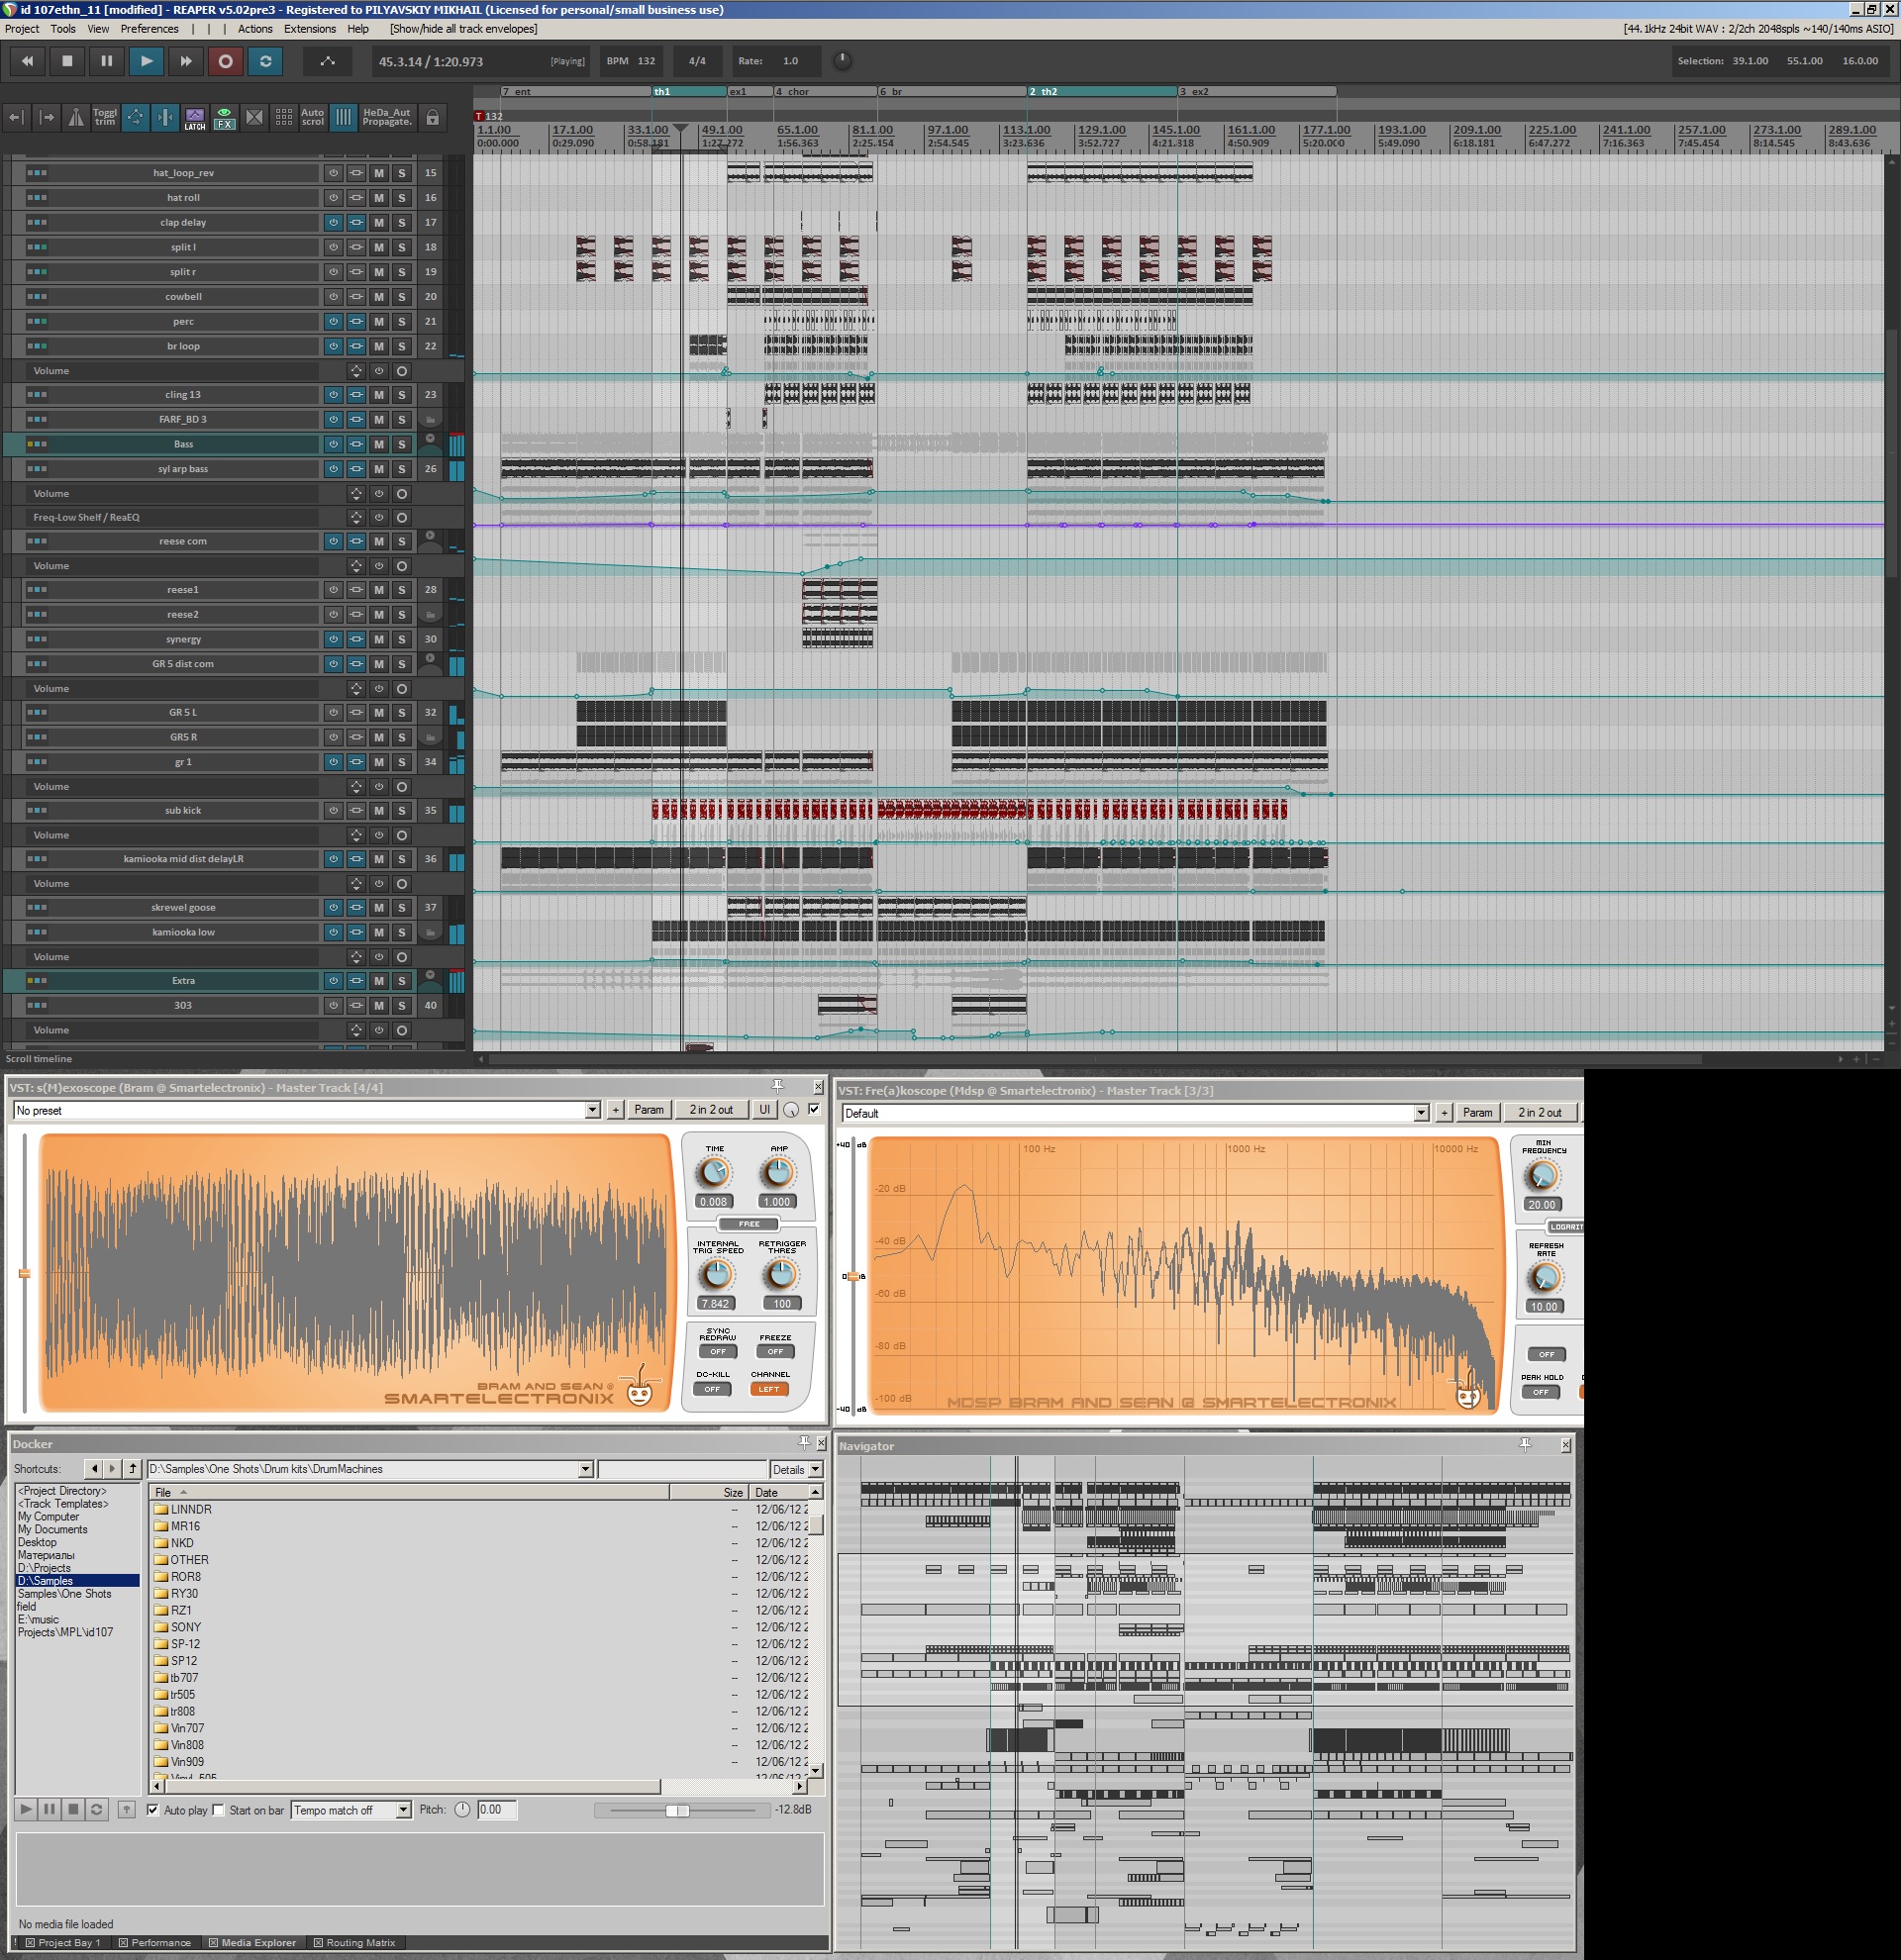This screenshot has width=1901, height=1960.
Task: Click the Param button in Fre(a)koscope
Action: tap(1477, 1113)
